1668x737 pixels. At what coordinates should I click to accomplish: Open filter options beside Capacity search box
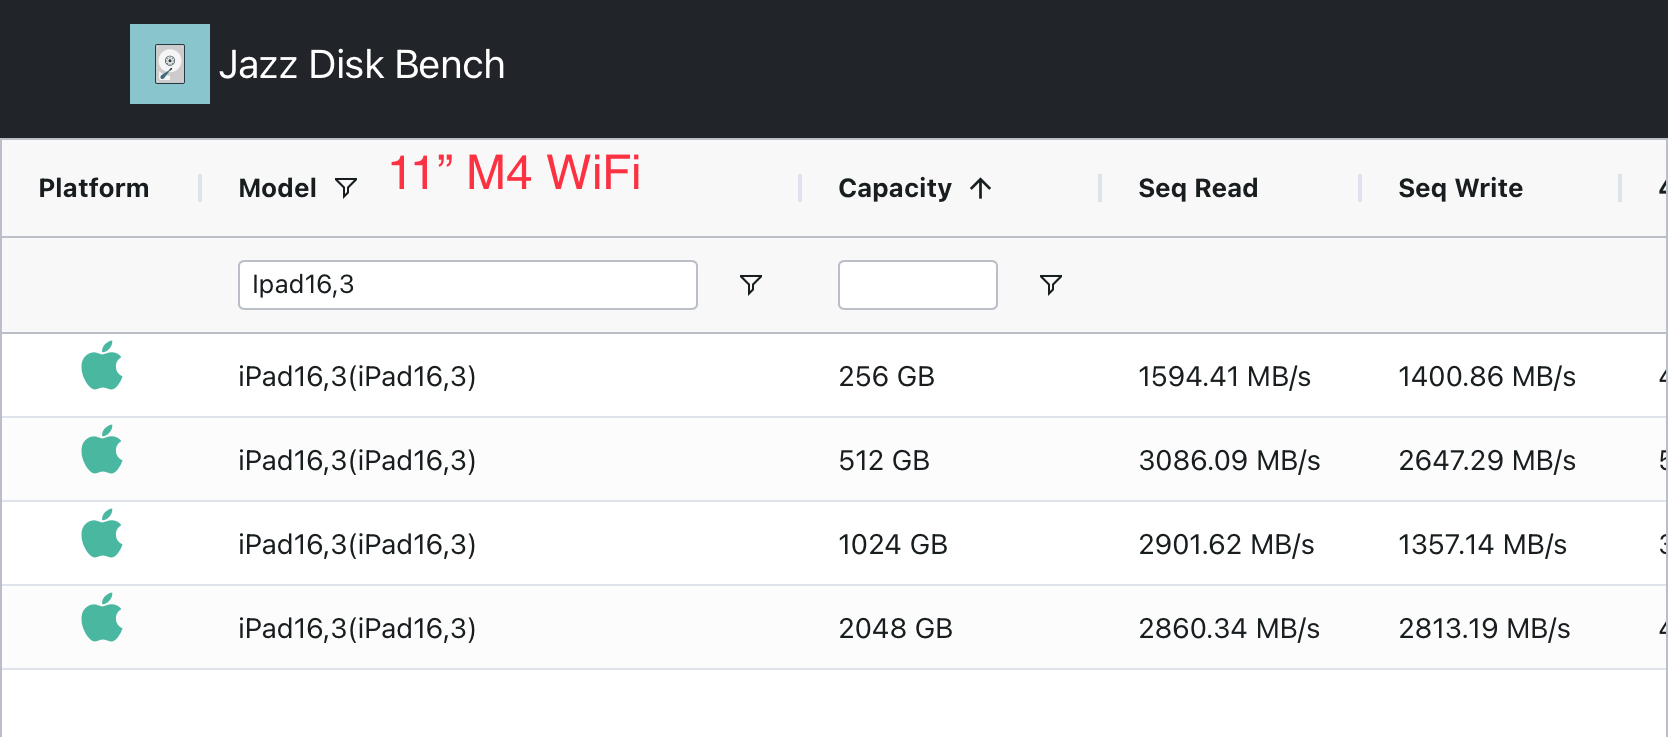[x=1050, y=285]
